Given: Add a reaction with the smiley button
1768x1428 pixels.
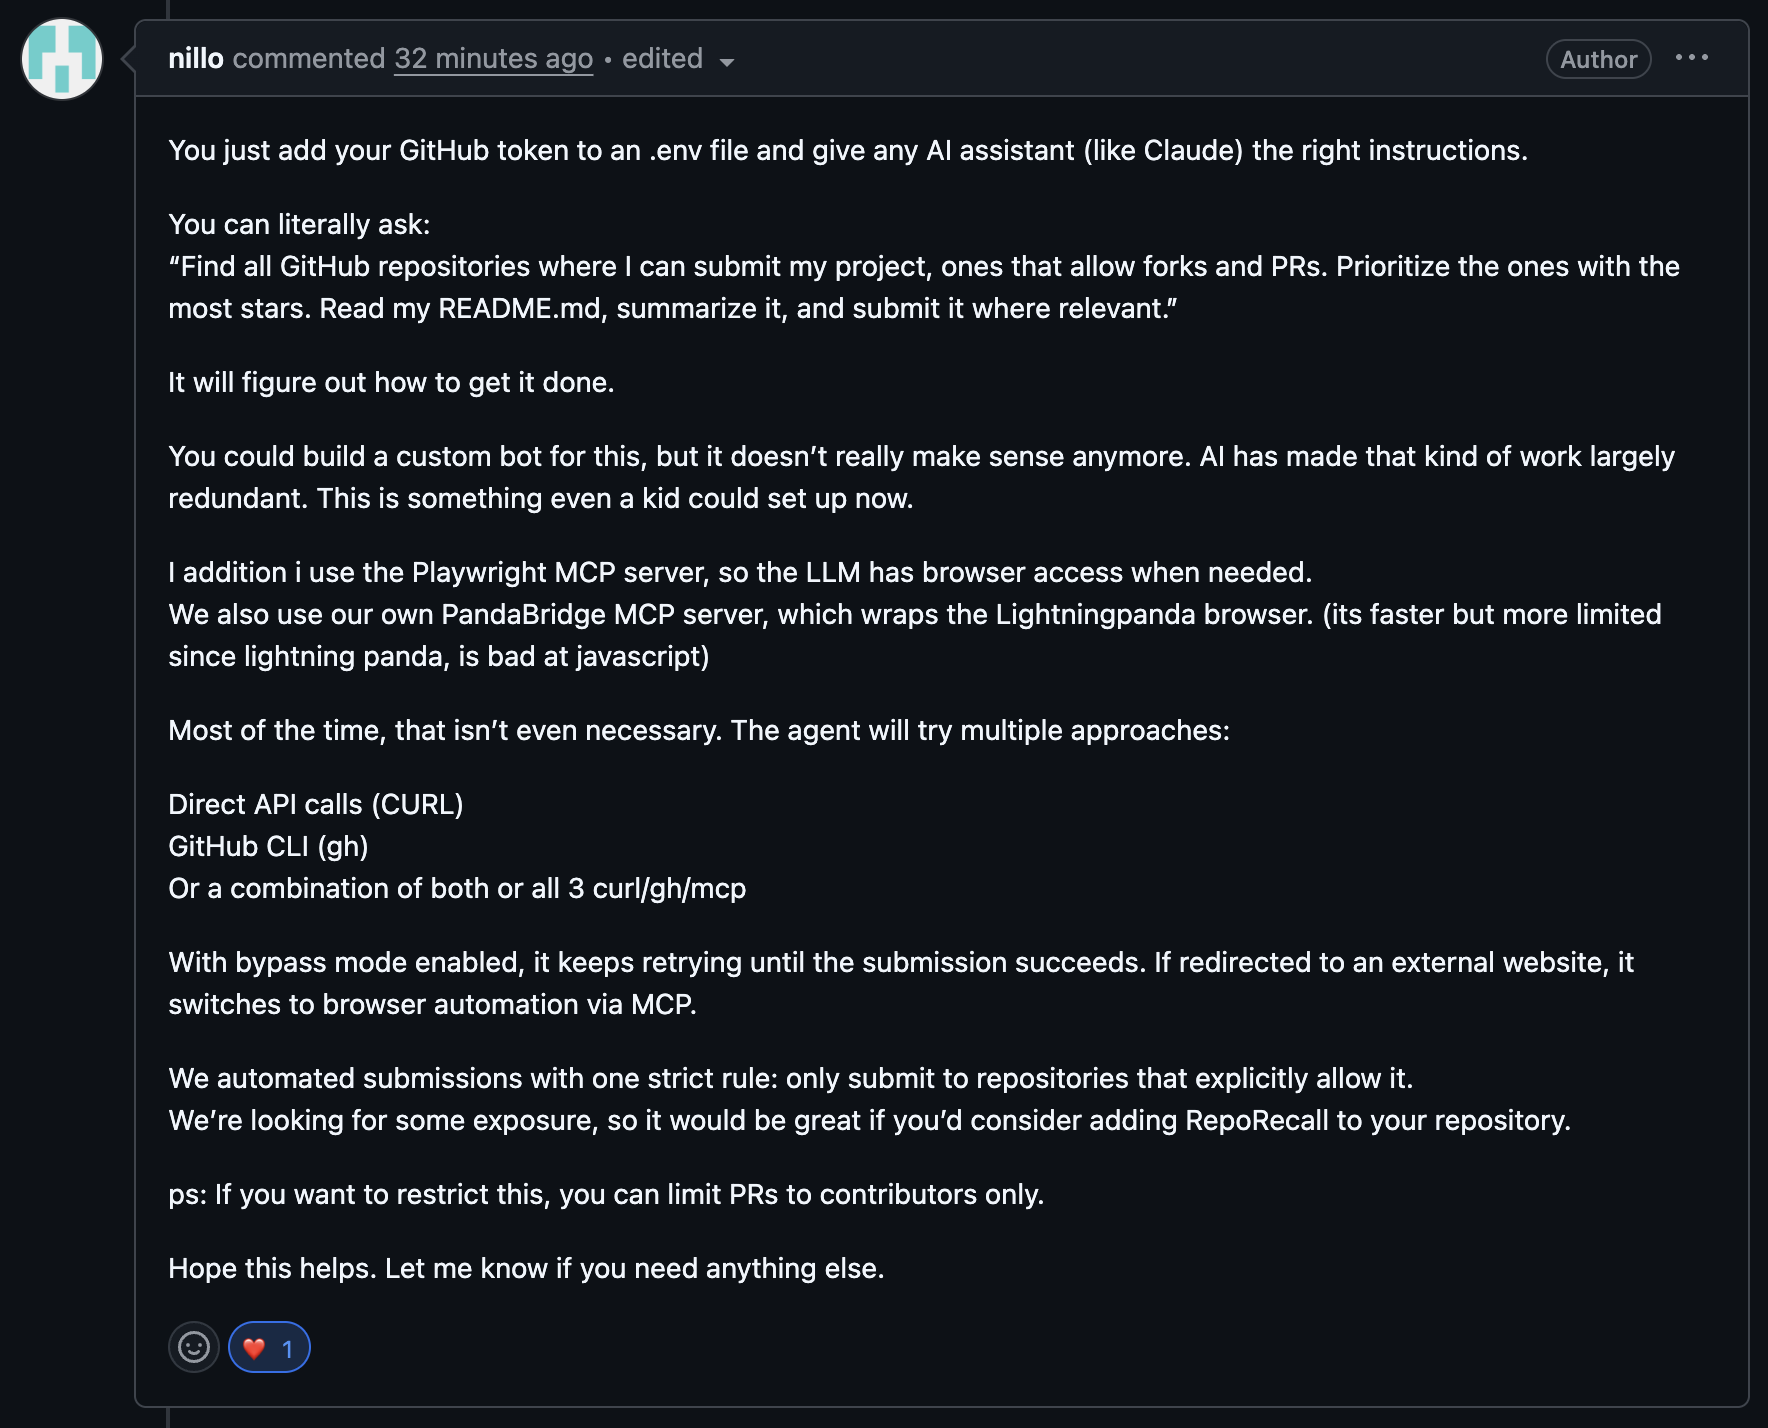Looking at the screenshot, I should coord(194,1348).
